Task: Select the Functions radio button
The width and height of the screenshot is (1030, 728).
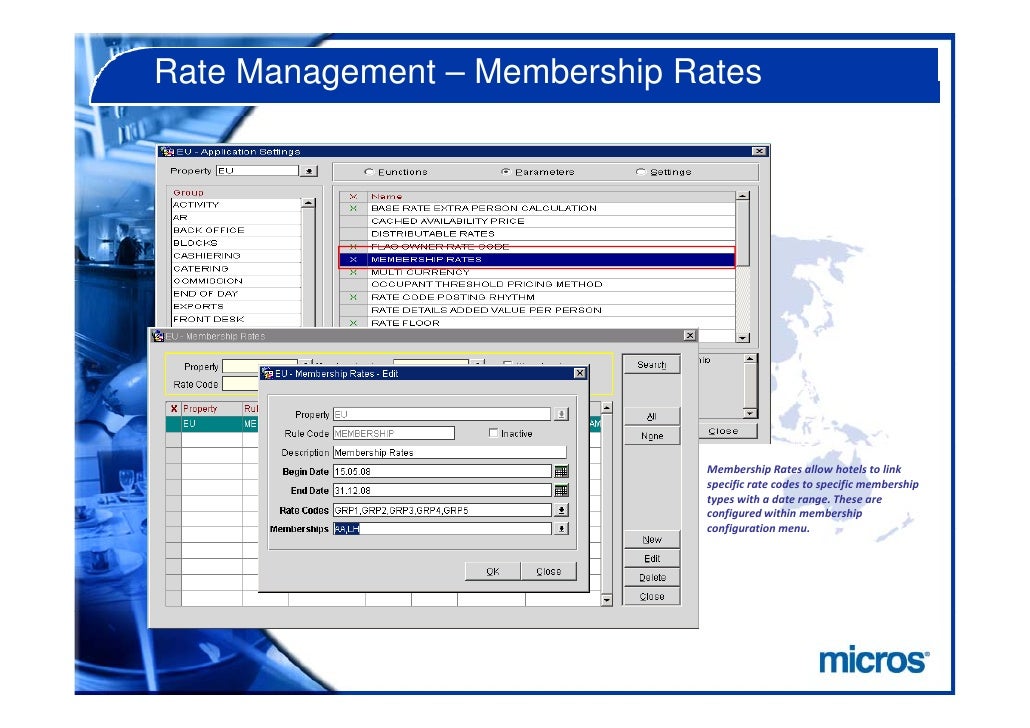Action: pos(369,171)
